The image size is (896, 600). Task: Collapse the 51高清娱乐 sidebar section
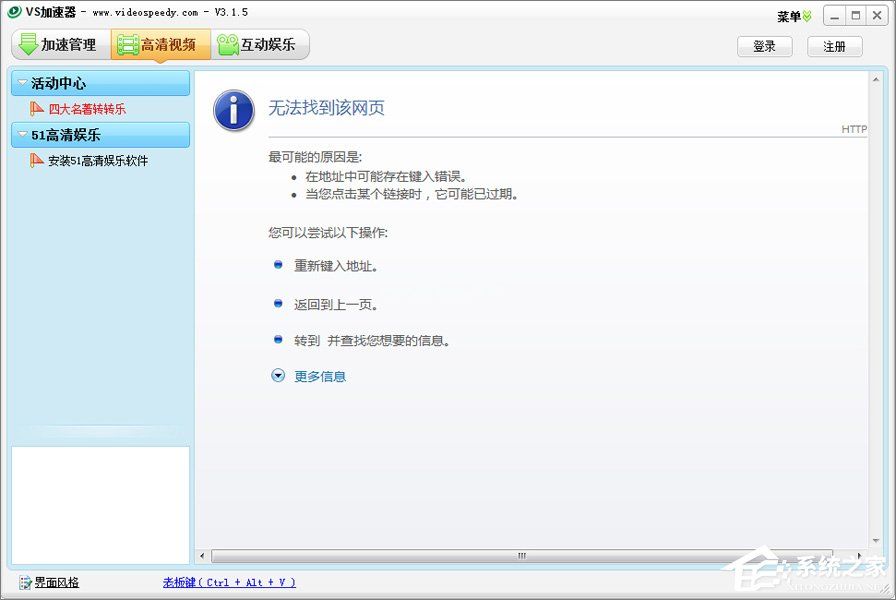click(22, 135)
